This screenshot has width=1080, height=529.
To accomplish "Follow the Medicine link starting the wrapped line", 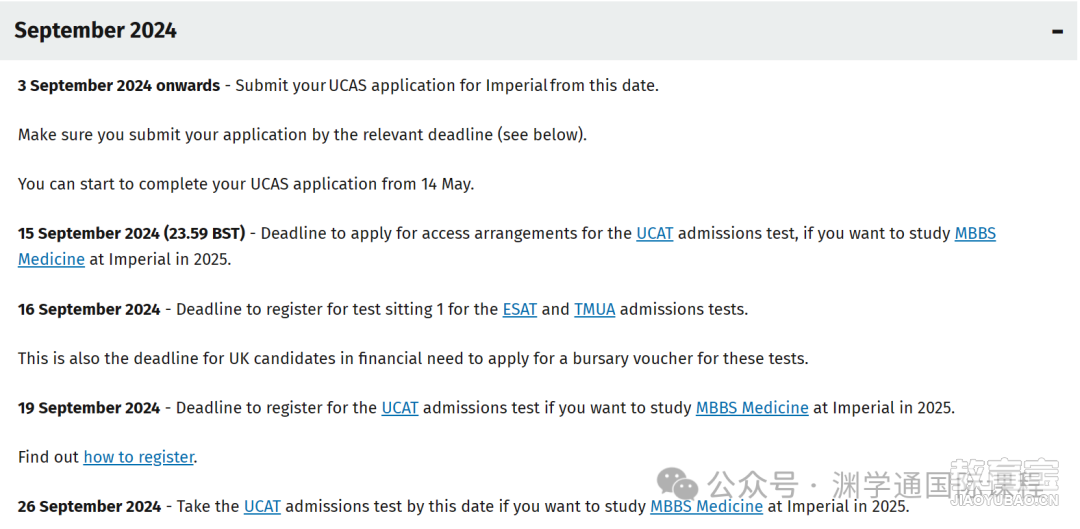I will pos(51,260).
